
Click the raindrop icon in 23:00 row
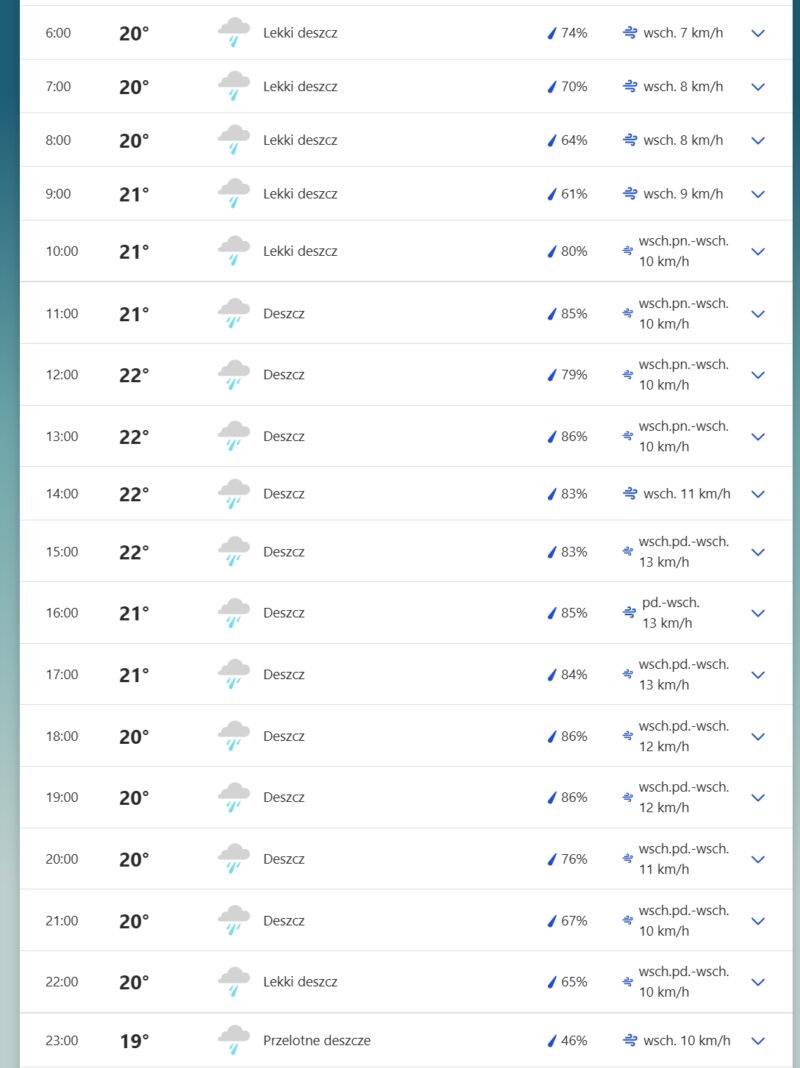[550, 1041]
